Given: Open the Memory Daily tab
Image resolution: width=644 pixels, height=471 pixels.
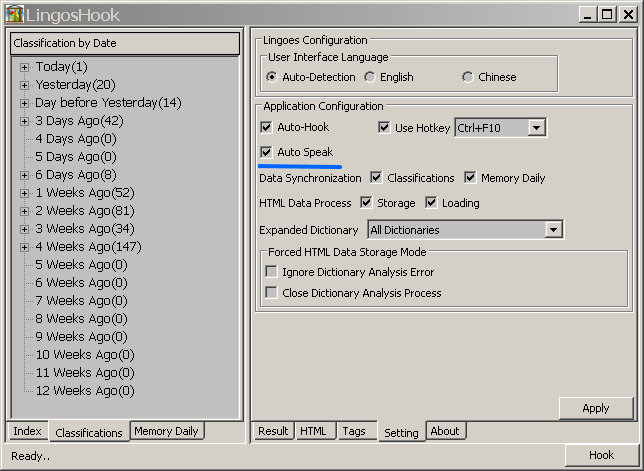Looking at the screenshot, I should [166, 431].
